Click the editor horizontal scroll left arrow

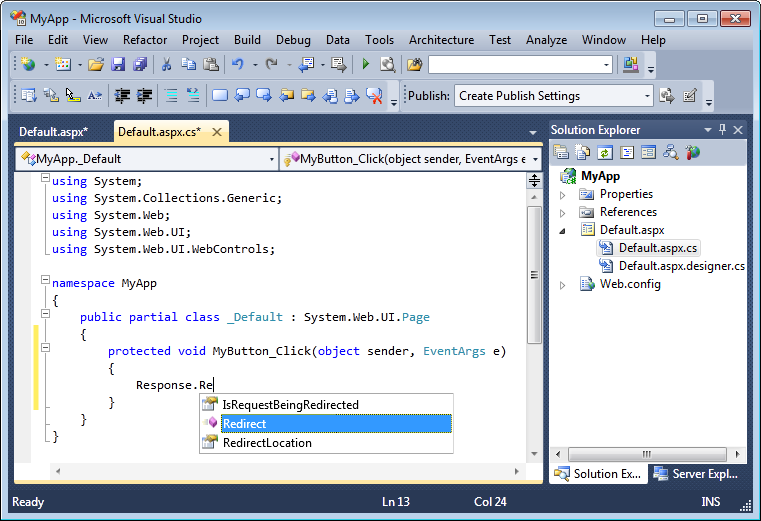point(58,471)
